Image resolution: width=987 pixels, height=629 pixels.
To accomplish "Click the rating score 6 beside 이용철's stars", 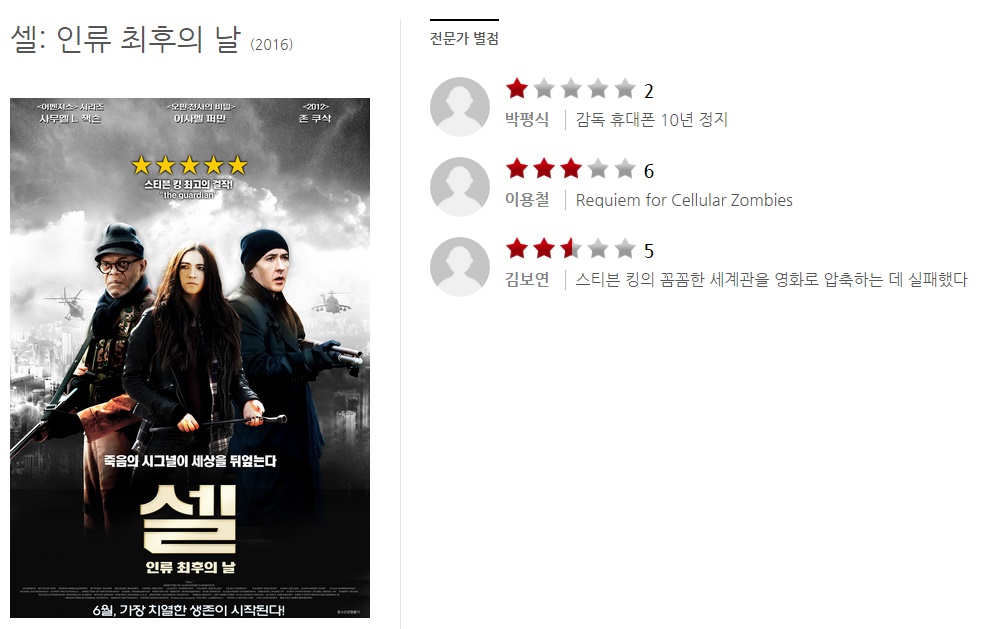I will pyautogui.click(x=649, y=171).
